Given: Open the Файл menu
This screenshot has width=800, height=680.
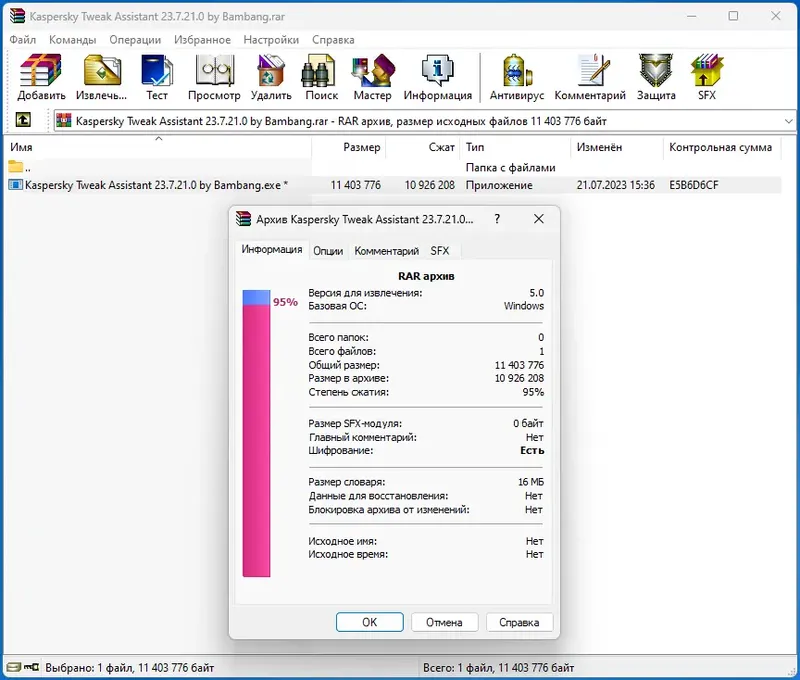Looking at the screenshot, I should click(22, 39).
